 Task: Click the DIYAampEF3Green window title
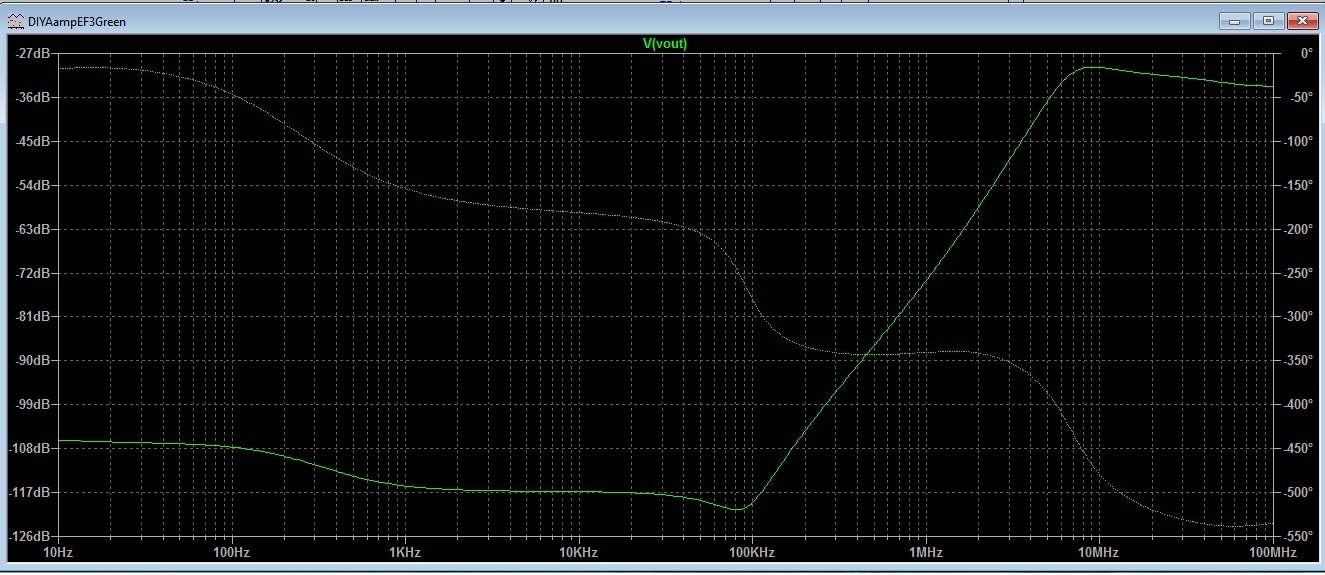77,21
